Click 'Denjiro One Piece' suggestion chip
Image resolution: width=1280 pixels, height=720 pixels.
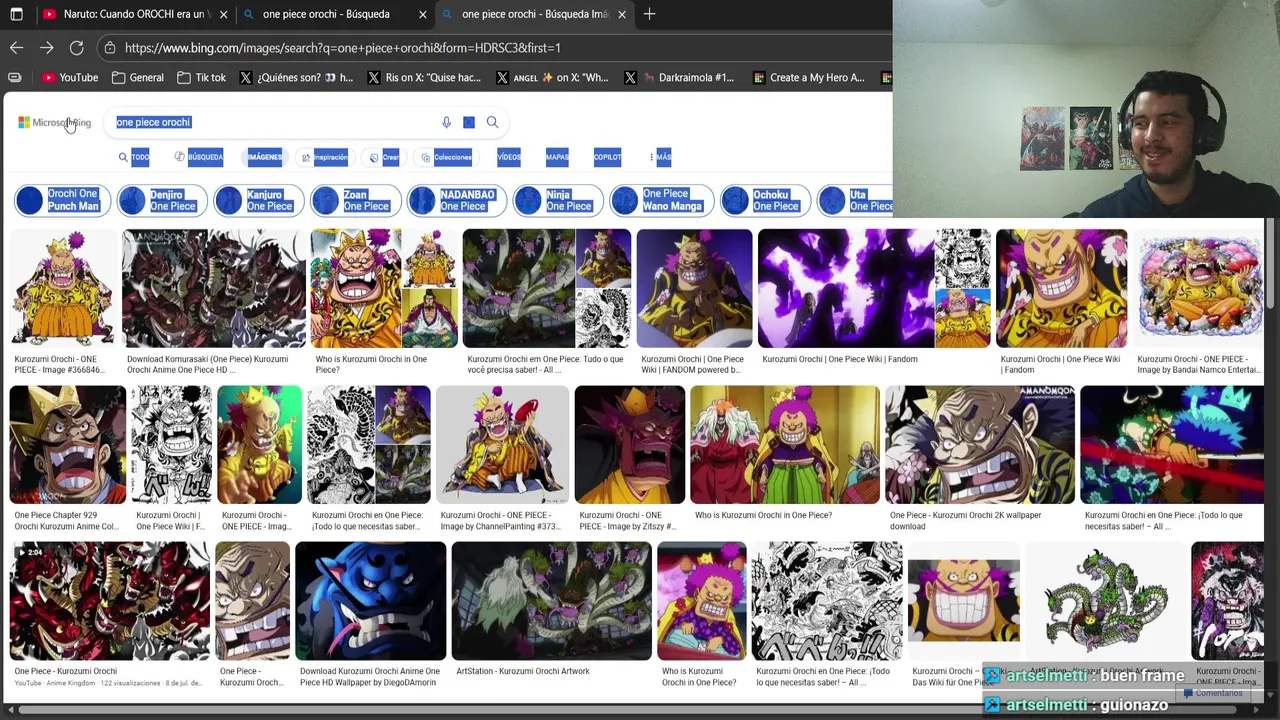(160, 200)
